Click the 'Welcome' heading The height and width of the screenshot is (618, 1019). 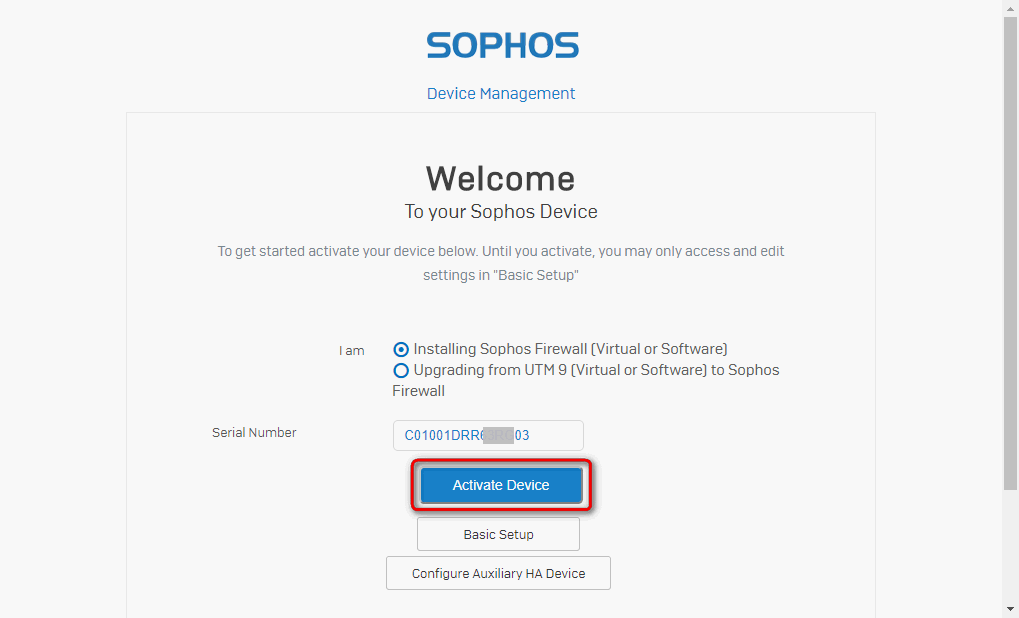500,179
